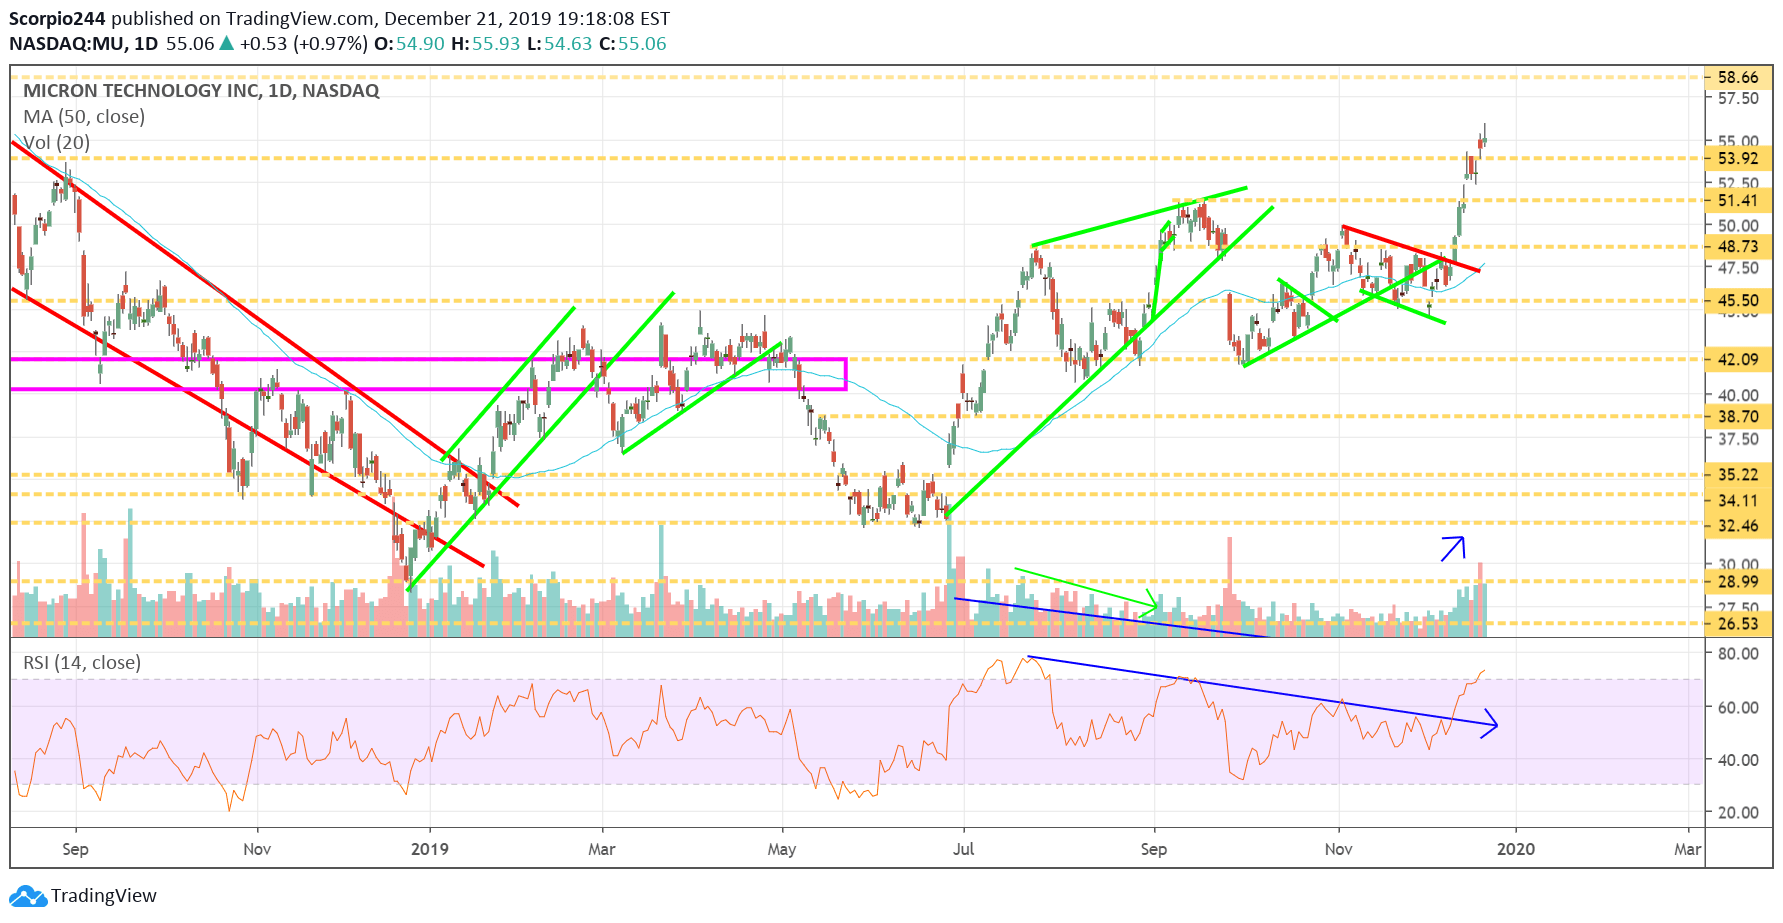Click the 51.41 price level label
This screenshot has width=1783, height=923.
[1738, 200]
